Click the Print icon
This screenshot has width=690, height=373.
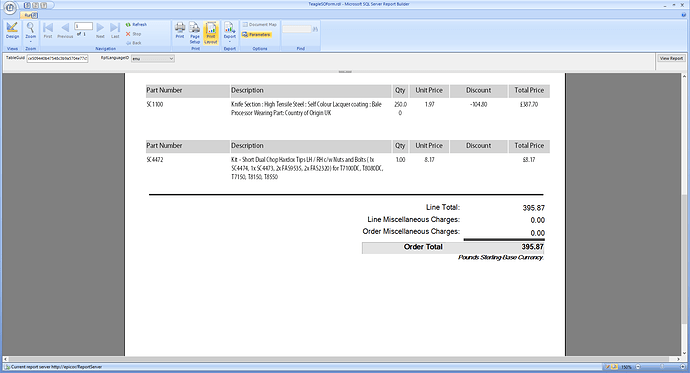click(180, 30)
